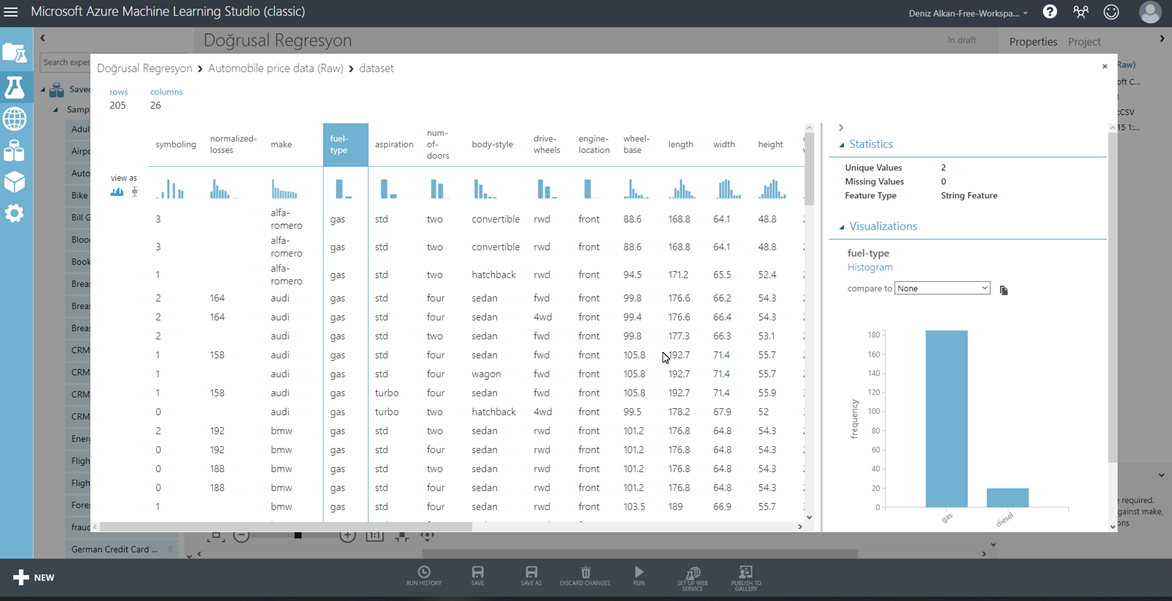Open the Projects section in sidebar
Viewport: 1172px width, 601px height.
click(x=15, y=53)
